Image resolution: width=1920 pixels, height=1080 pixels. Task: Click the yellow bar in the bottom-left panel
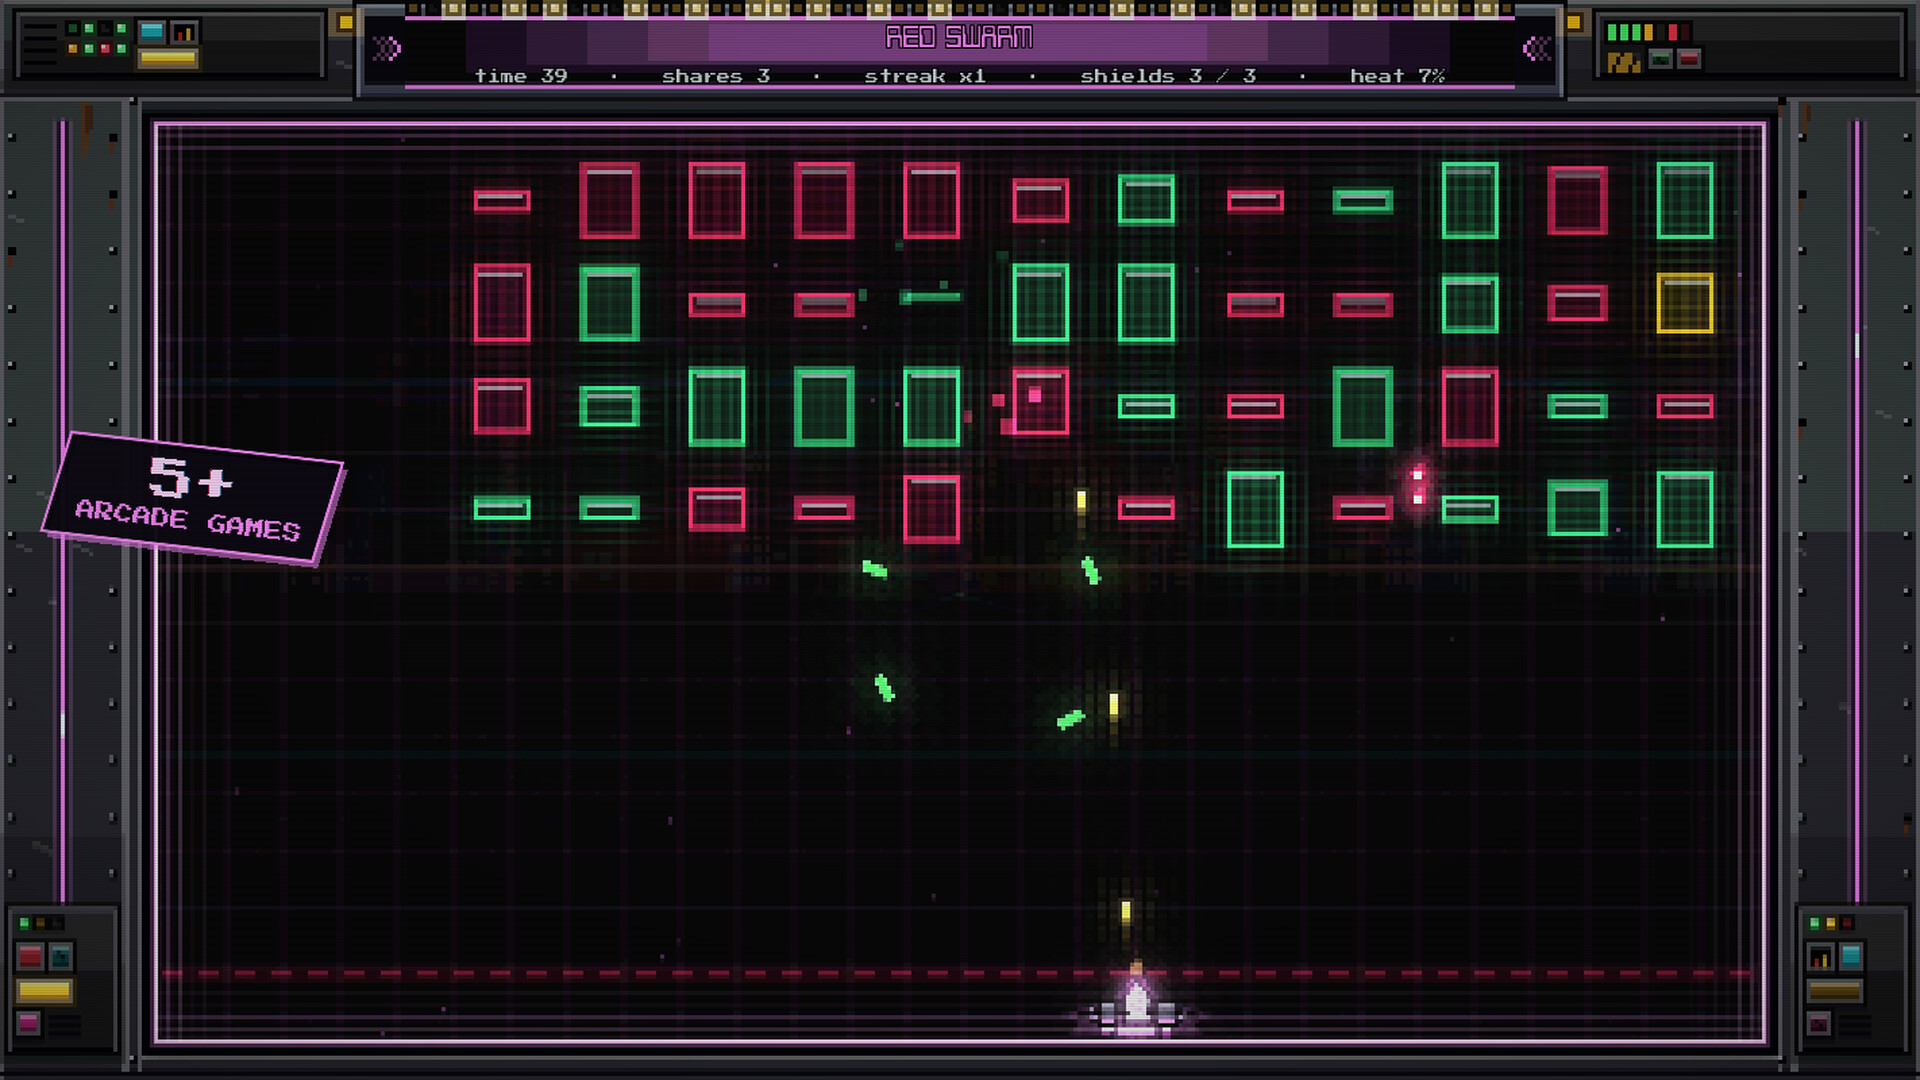[x=44, y=991]
